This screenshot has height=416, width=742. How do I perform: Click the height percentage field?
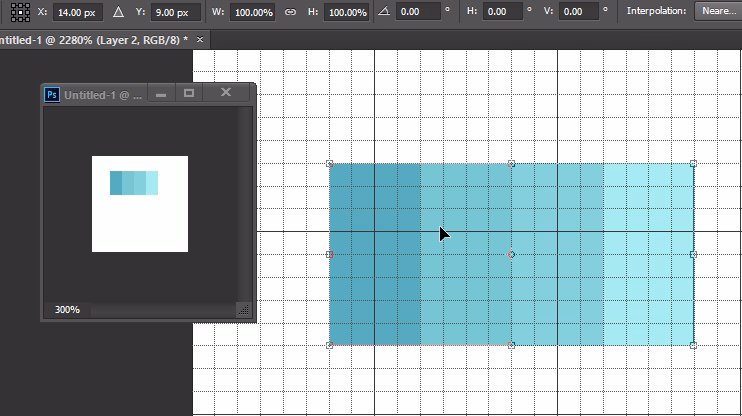[347, 12]
